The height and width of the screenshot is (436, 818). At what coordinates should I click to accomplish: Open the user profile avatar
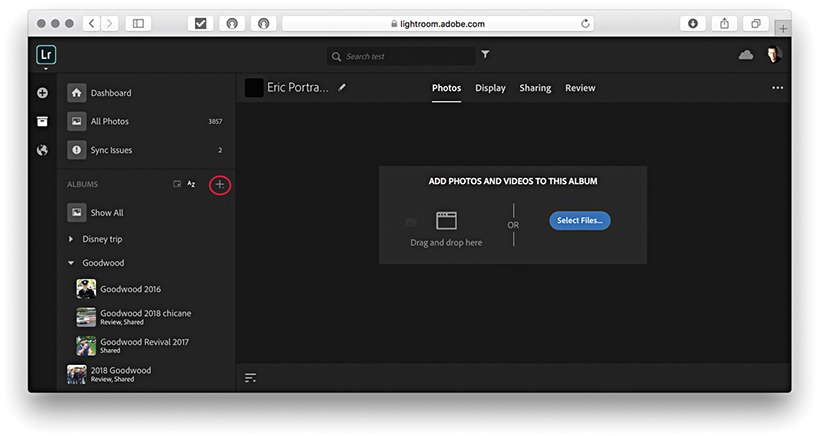click(774, 54)
